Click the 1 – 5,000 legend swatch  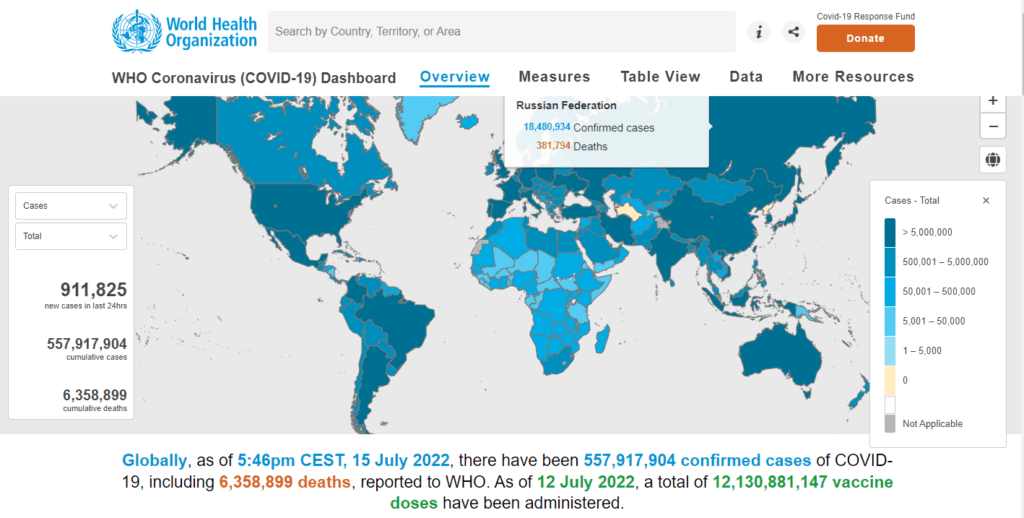pyautogui.click(x=890, y=351)
